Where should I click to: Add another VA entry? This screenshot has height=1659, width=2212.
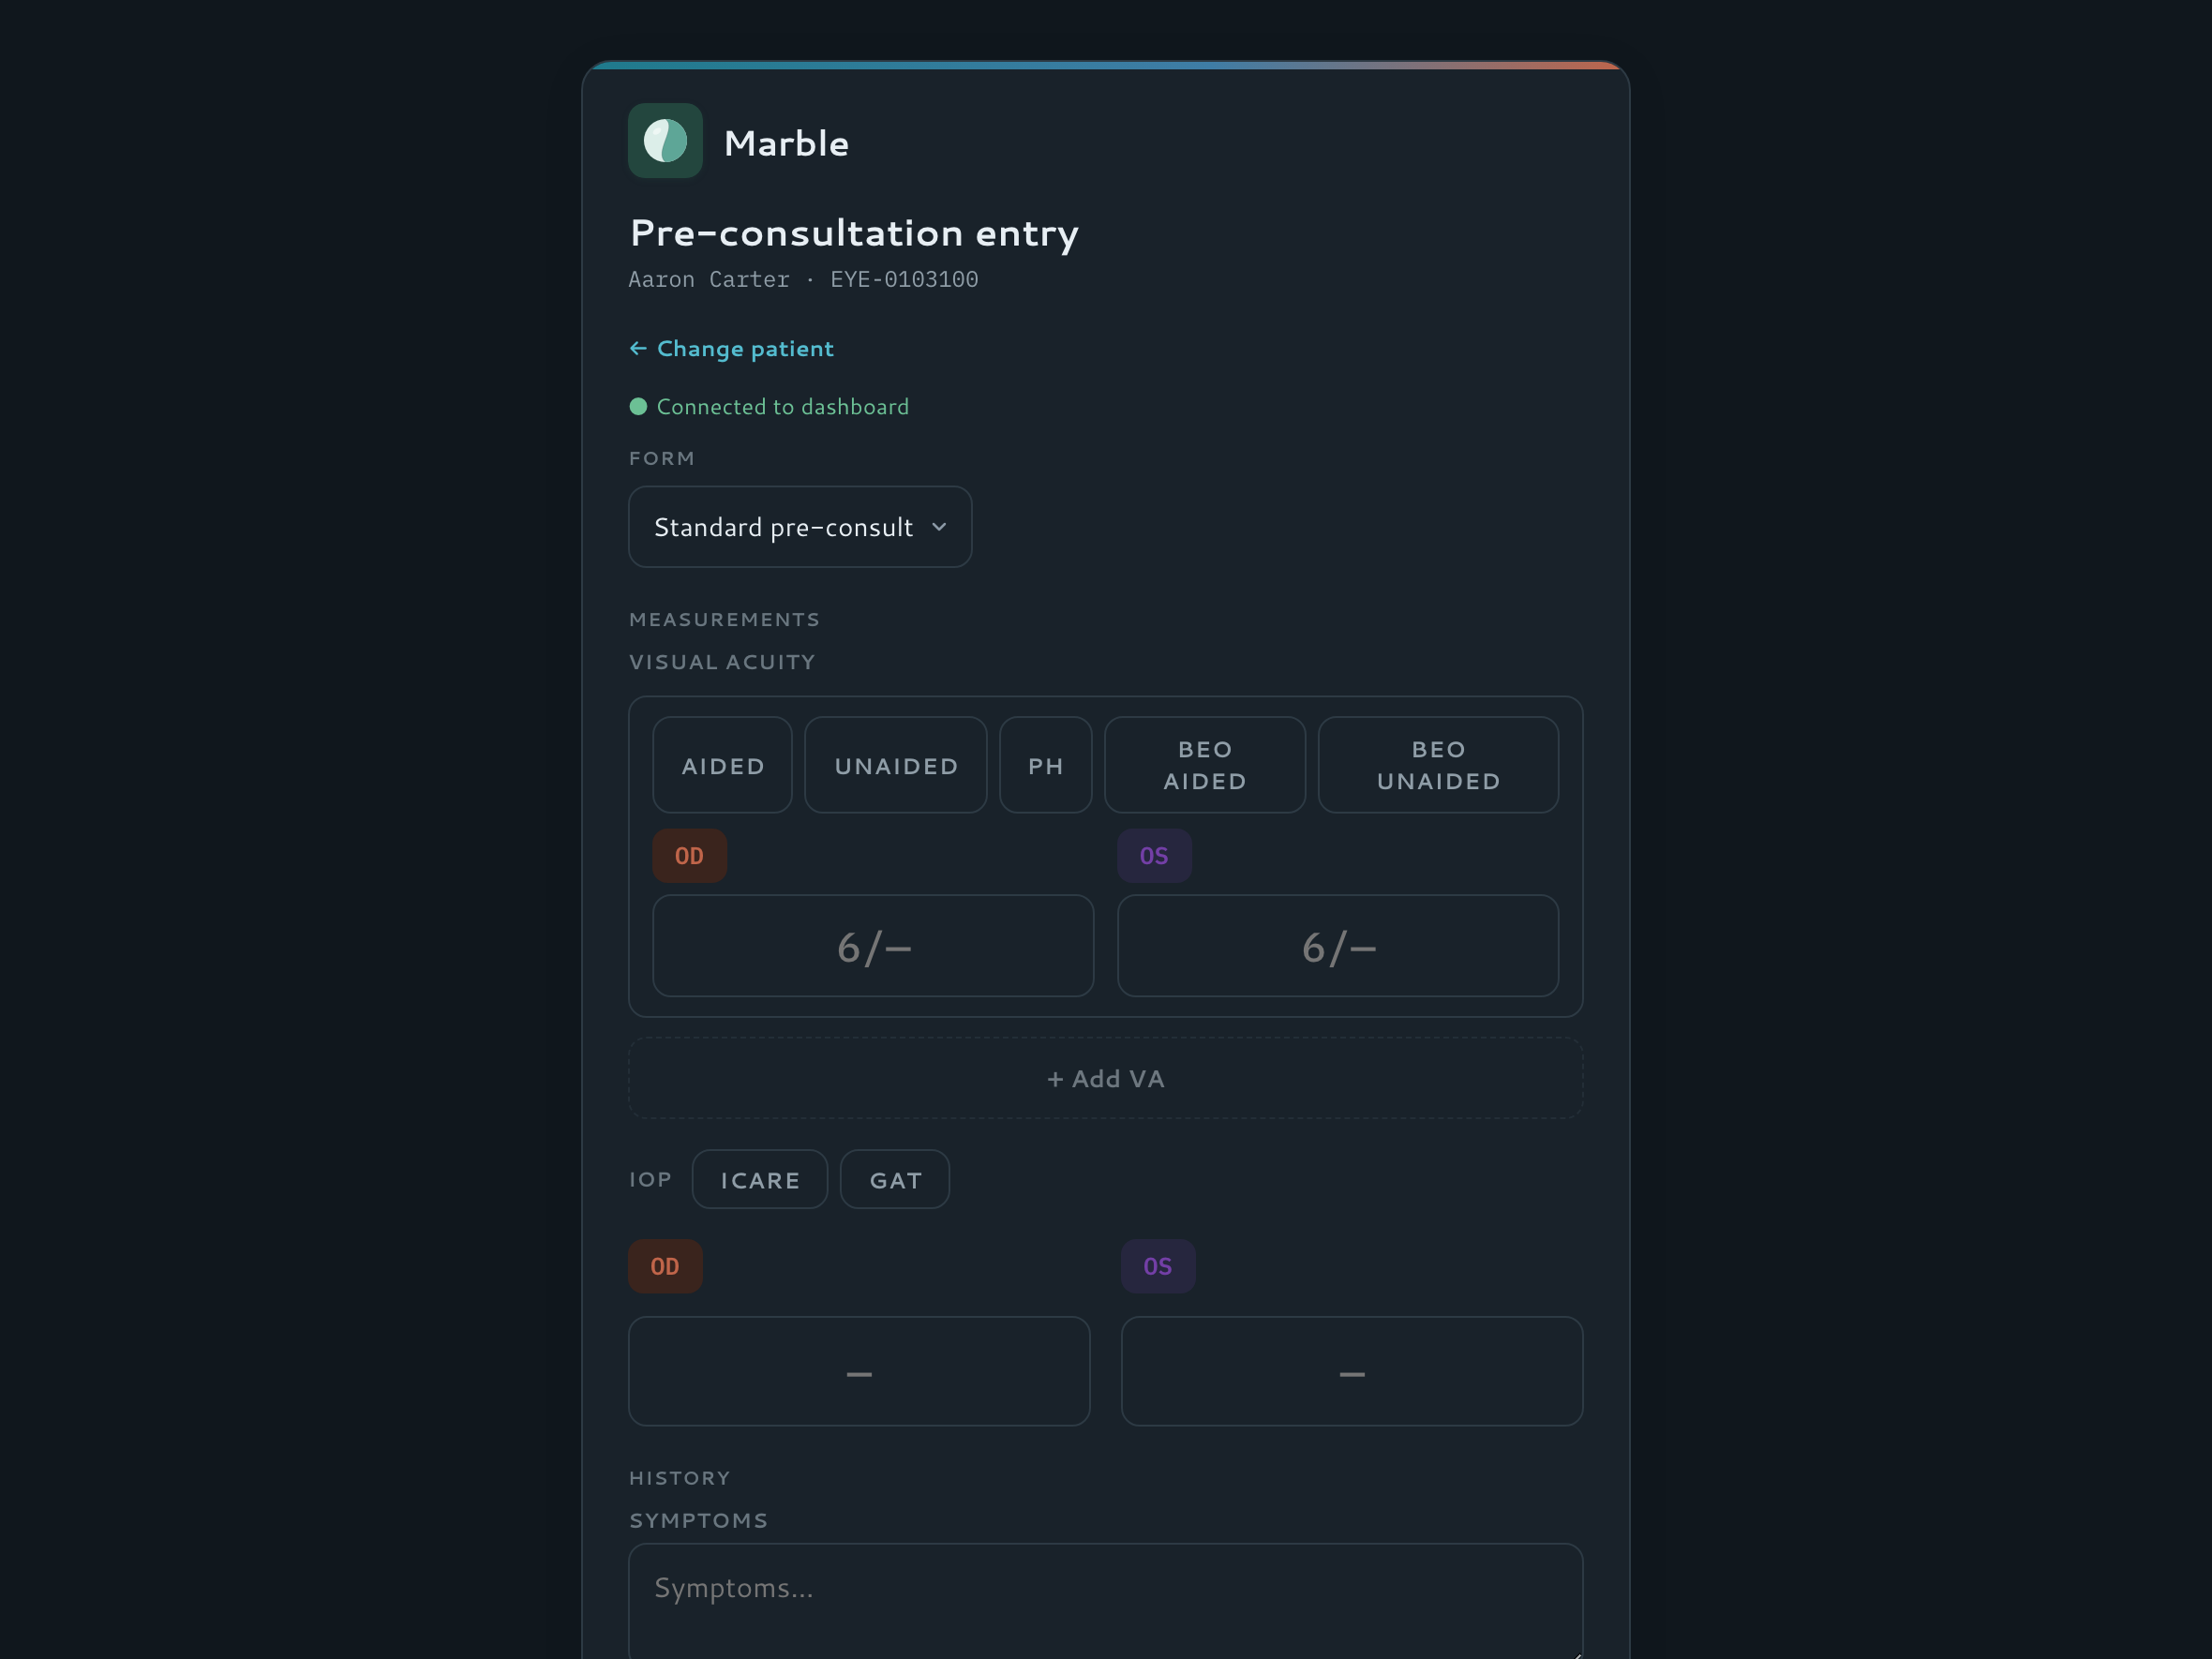tap(1106, 1078)
